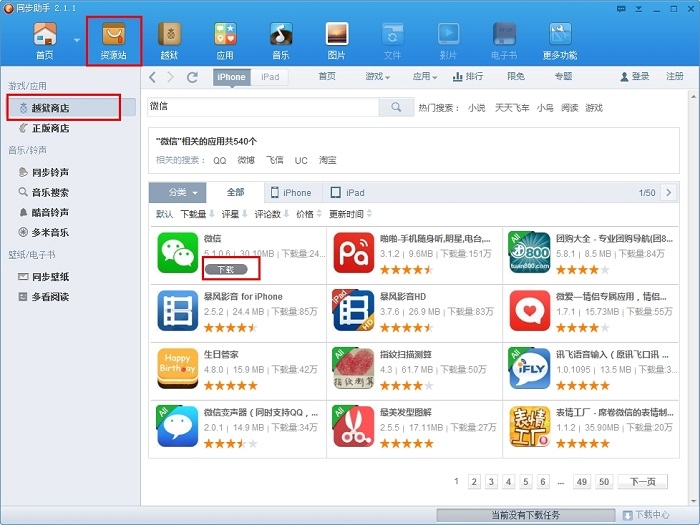Open the 啪啪 red app icon

[354, 253]
